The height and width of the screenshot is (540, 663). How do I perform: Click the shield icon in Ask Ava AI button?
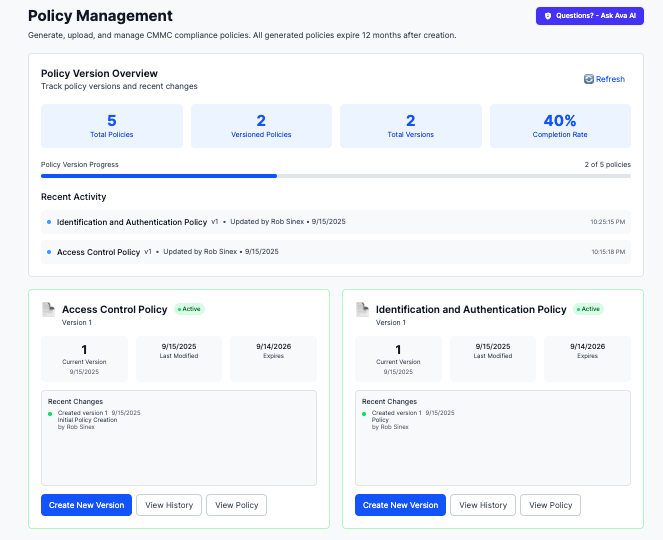[x=548, y=16]
